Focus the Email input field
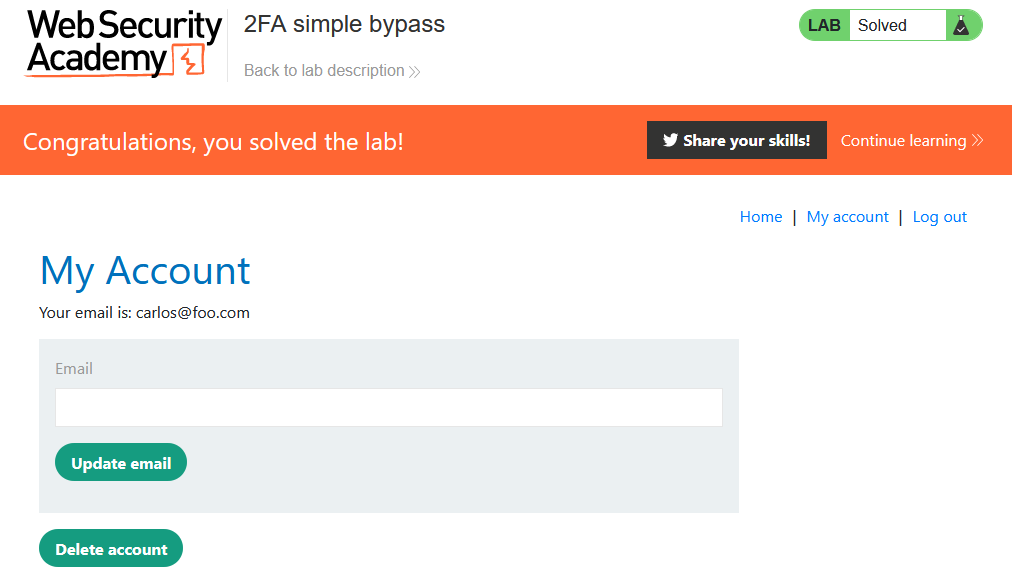Viewport: 1012px width, 583px height. pos(388,408)
